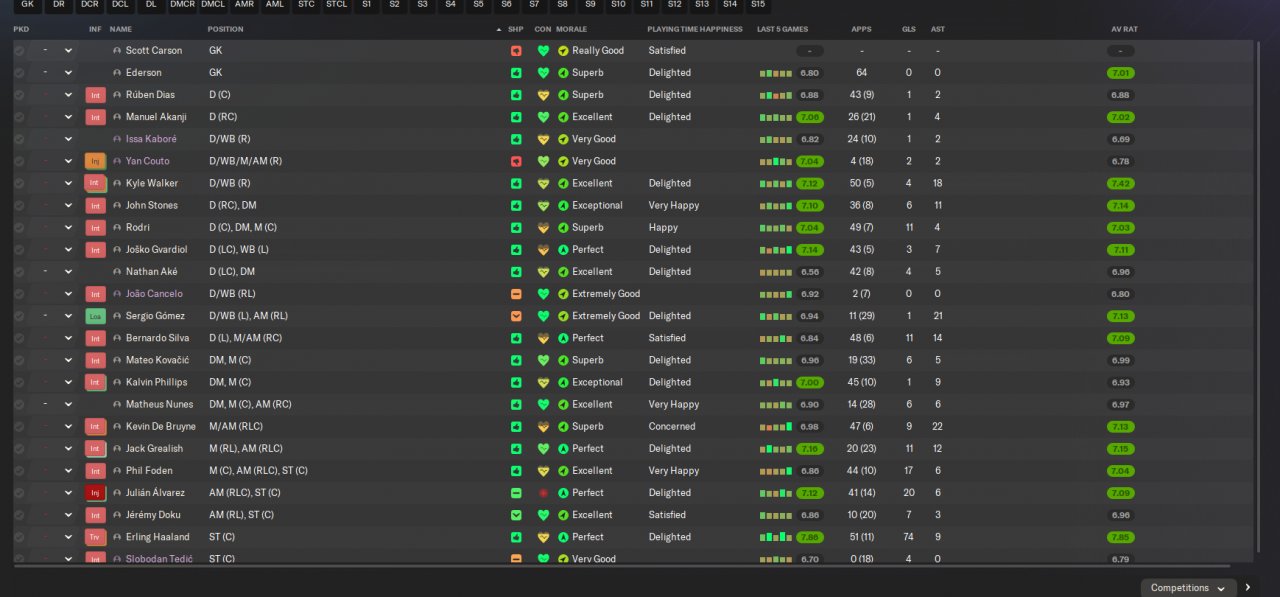The image size is (1280, 597).
Task: Click the next arrow beside Competitions
Action: pyautogui.click(x=1247, y=588)
